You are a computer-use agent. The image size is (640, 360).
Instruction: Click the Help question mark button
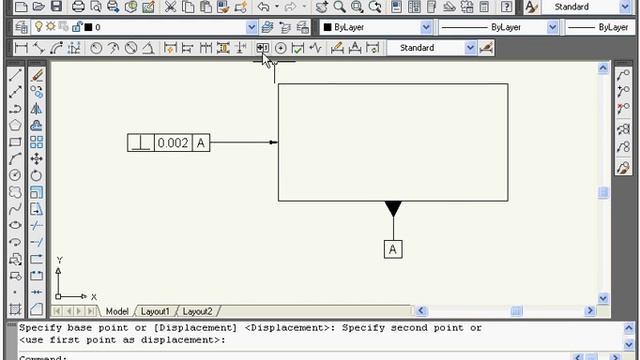tap(507, 7)
